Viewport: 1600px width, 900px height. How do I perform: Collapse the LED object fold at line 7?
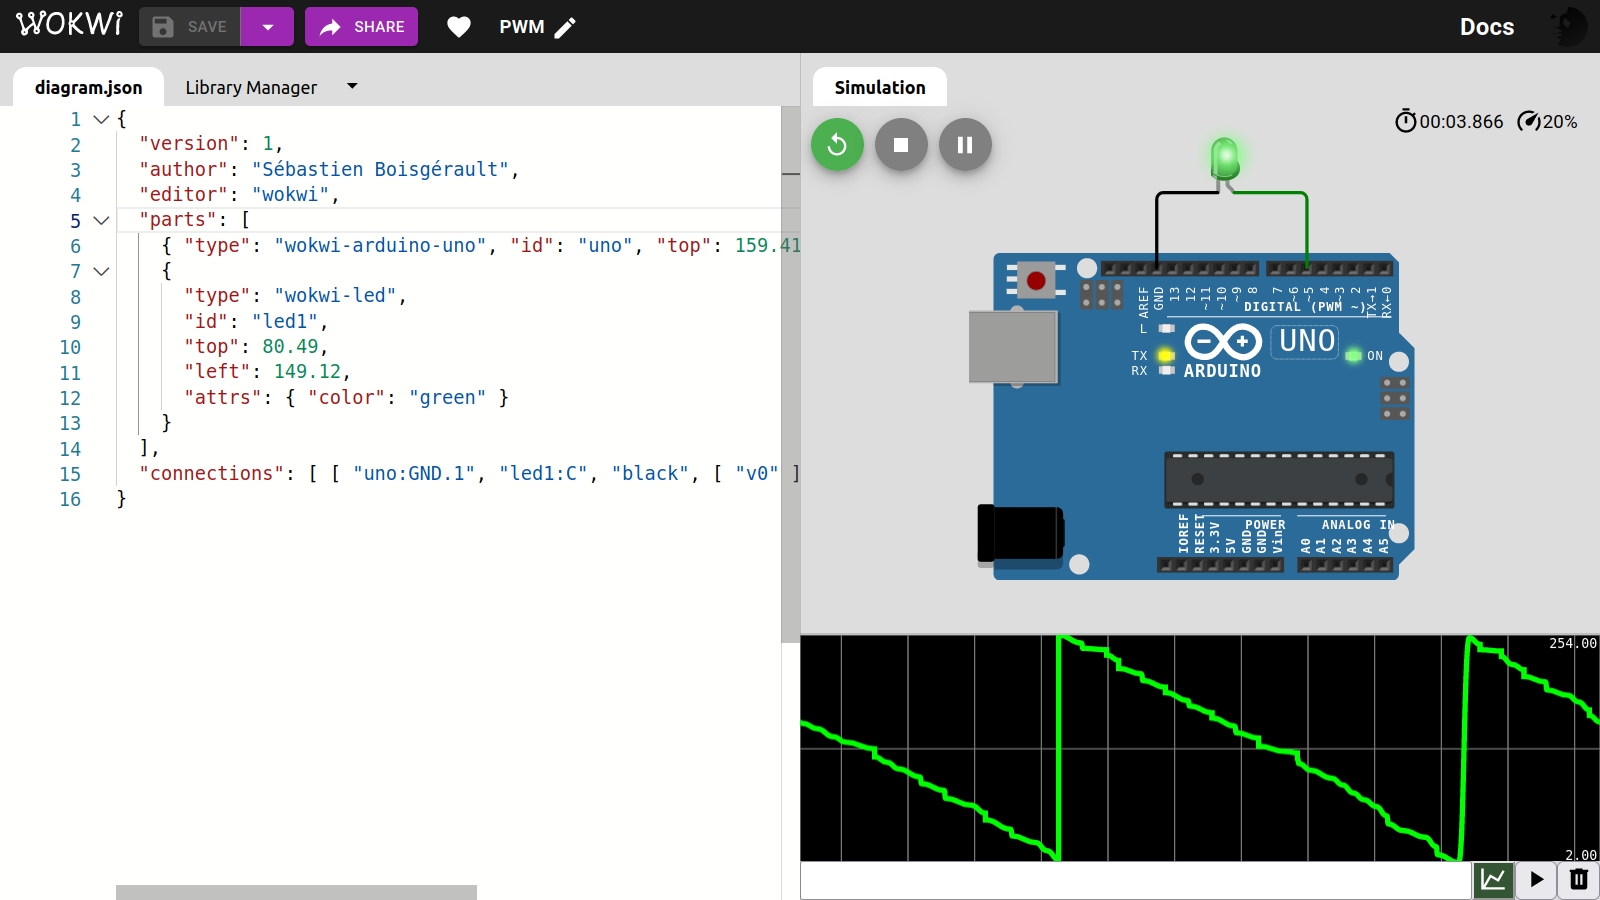(x=101, y=271)
